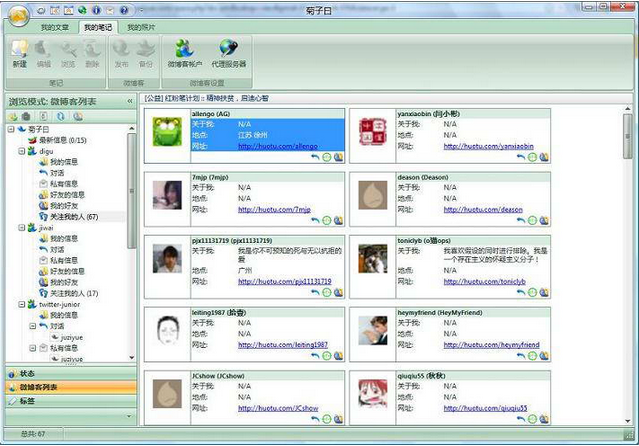Open the 状态 panel in sidebar
Image resolution: width=639 pixels, height=446 pixels.
27,372
